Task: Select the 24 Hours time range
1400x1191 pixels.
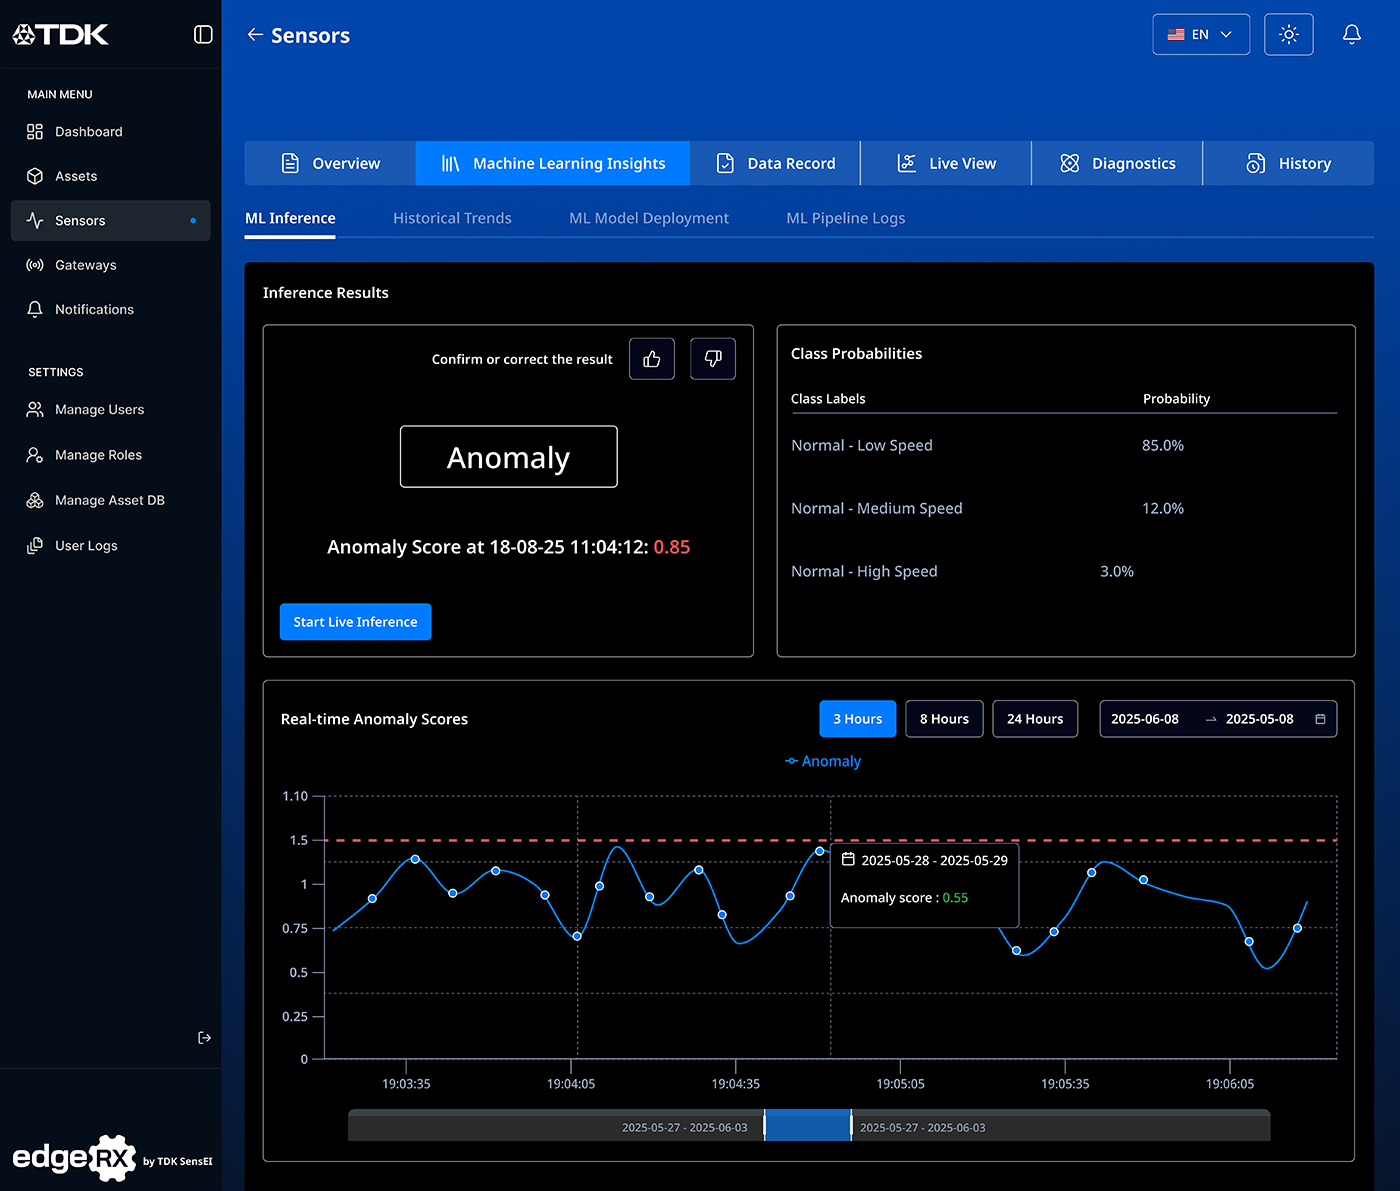Action: pos(1034,719)
